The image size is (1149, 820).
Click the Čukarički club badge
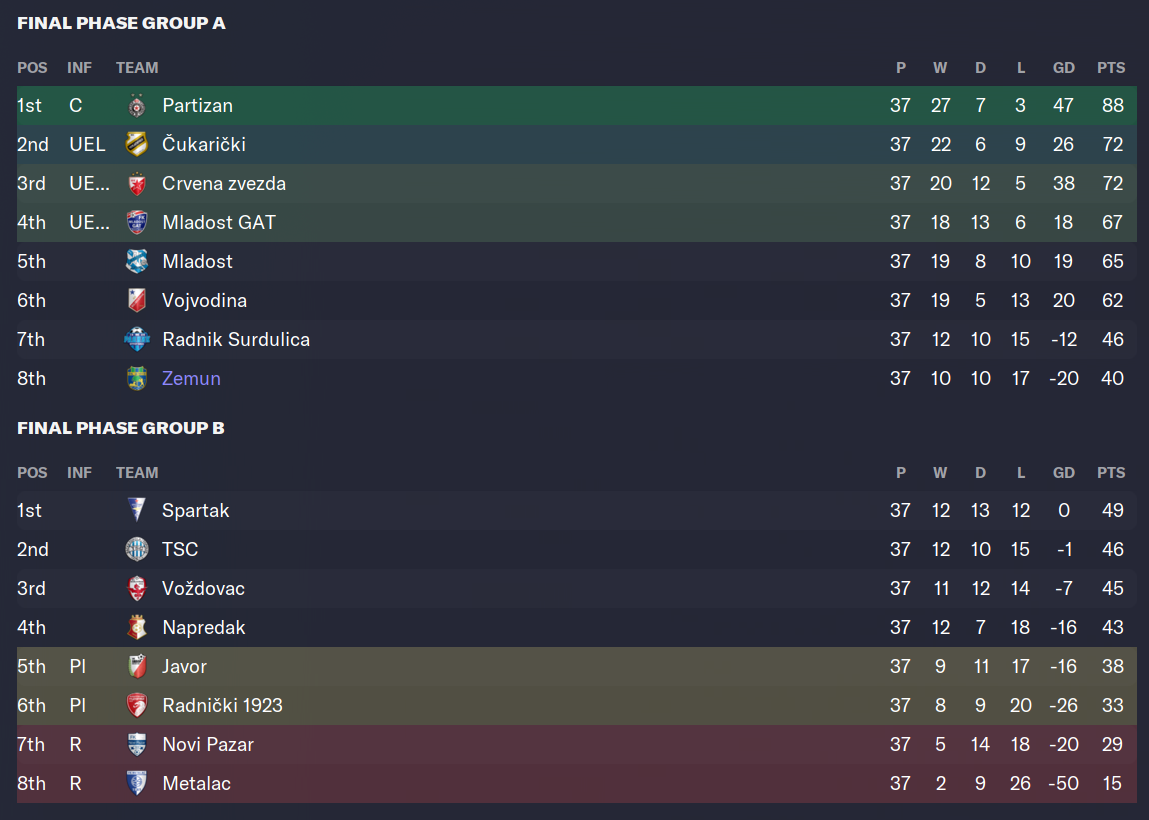[x=137, y=144]
